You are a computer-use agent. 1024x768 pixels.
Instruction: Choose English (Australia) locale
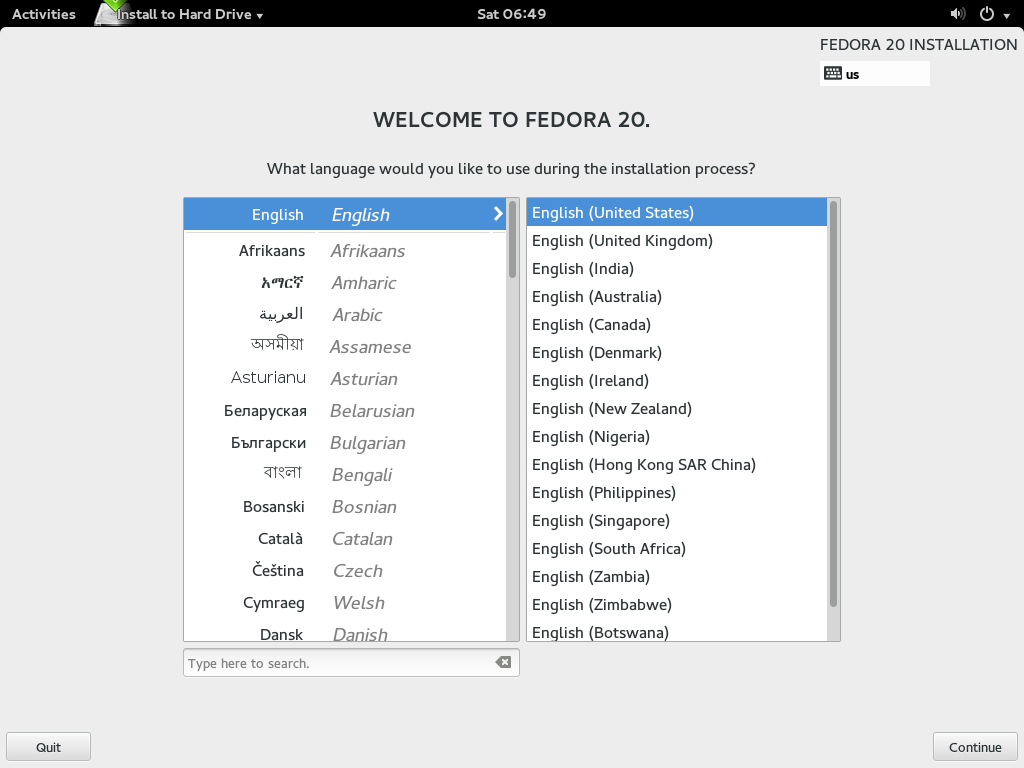(x=596, y=297)
